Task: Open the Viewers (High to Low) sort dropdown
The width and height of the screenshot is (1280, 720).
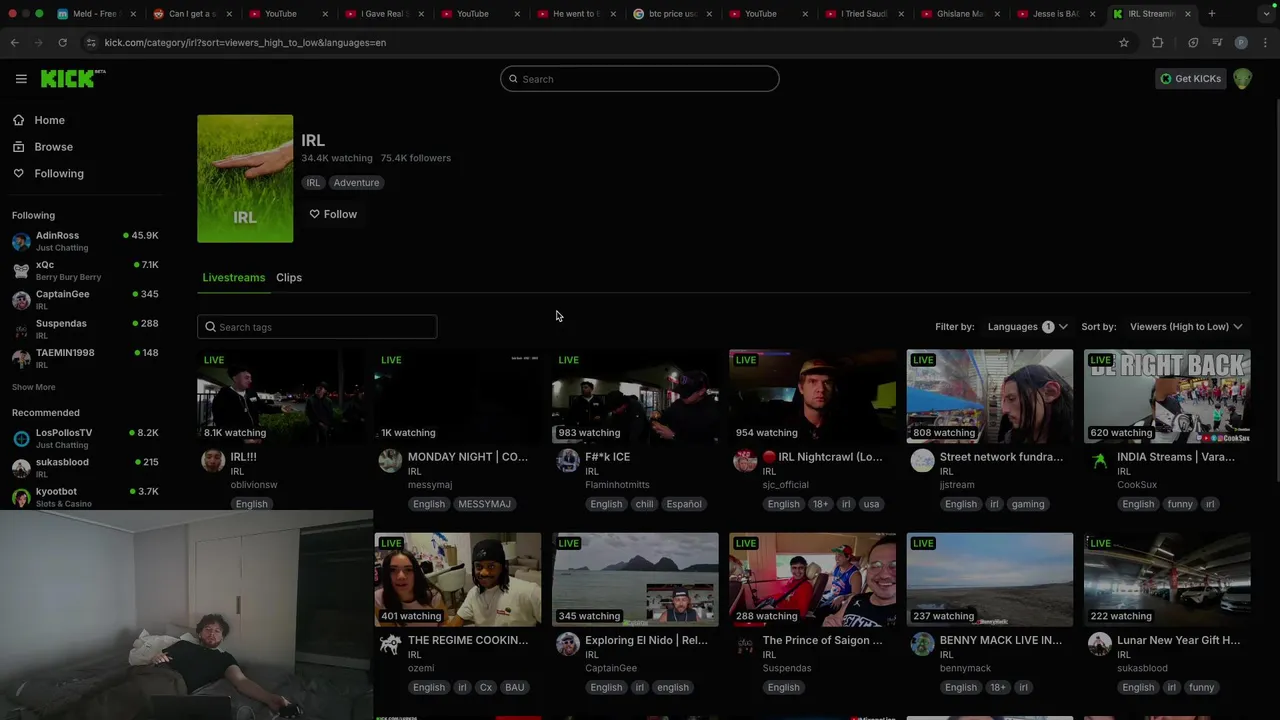Action: [1186, 327]
